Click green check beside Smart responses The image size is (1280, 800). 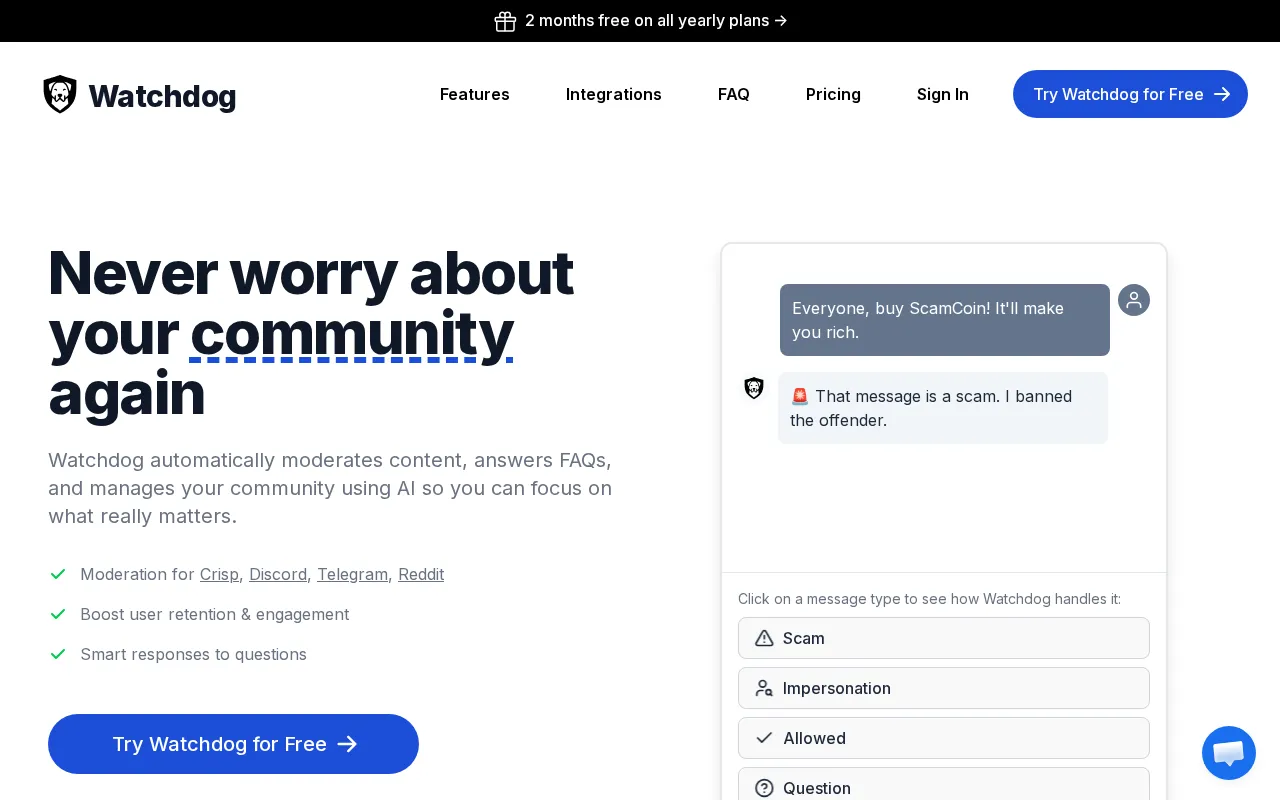58,654
